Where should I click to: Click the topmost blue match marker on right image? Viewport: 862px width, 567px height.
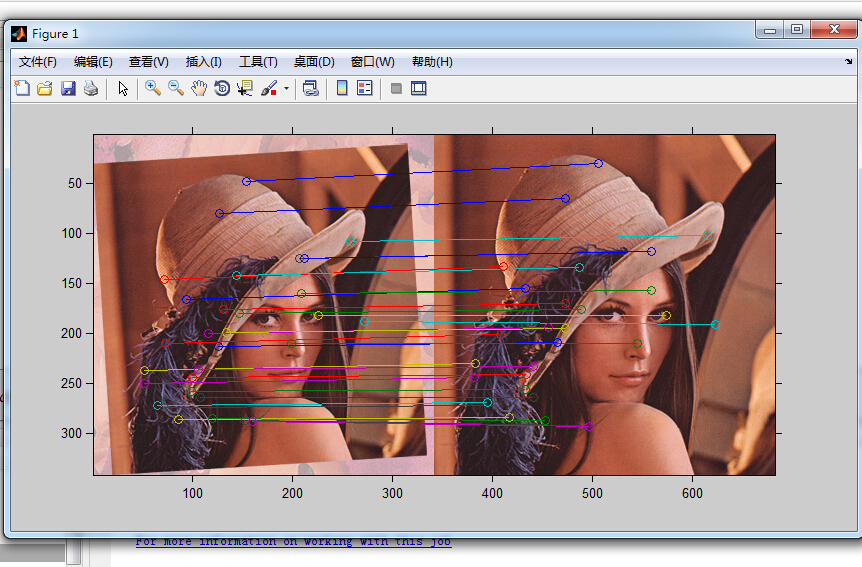coord(598,163)
